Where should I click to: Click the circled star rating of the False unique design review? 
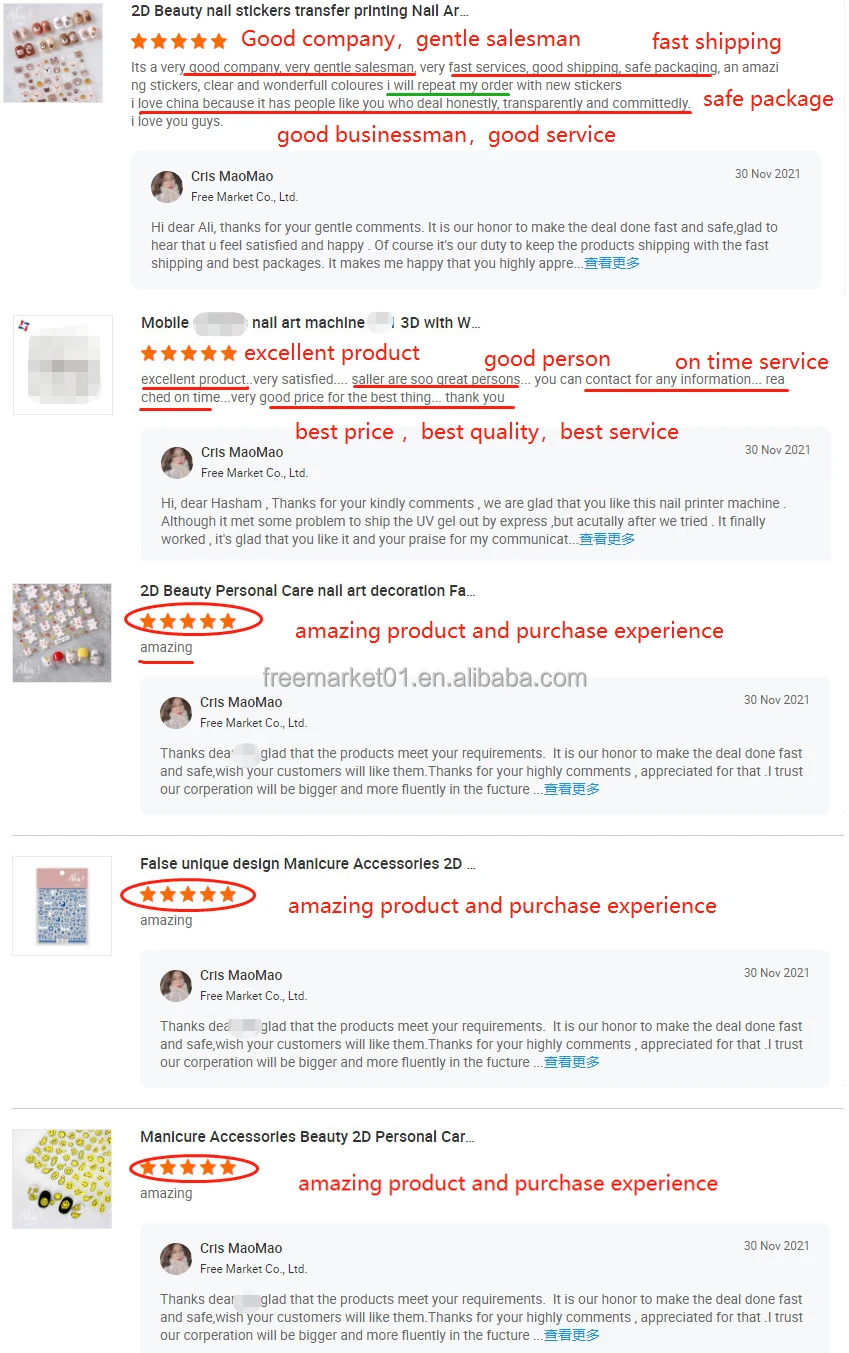coord(188,894)
